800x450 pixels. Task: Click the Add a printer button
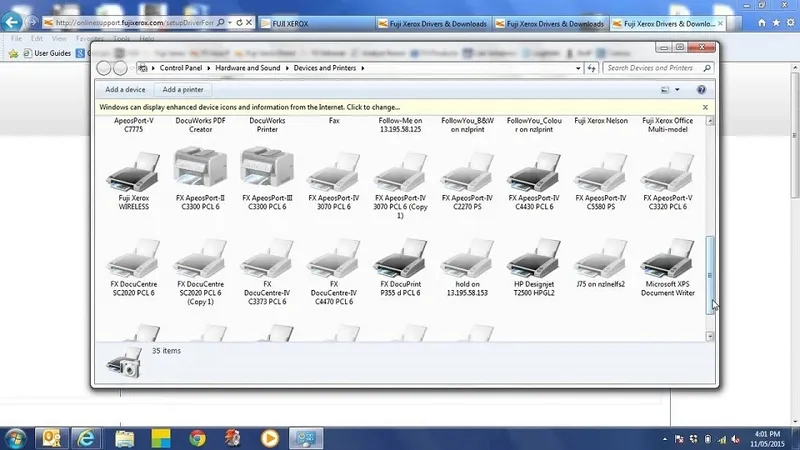183,90
